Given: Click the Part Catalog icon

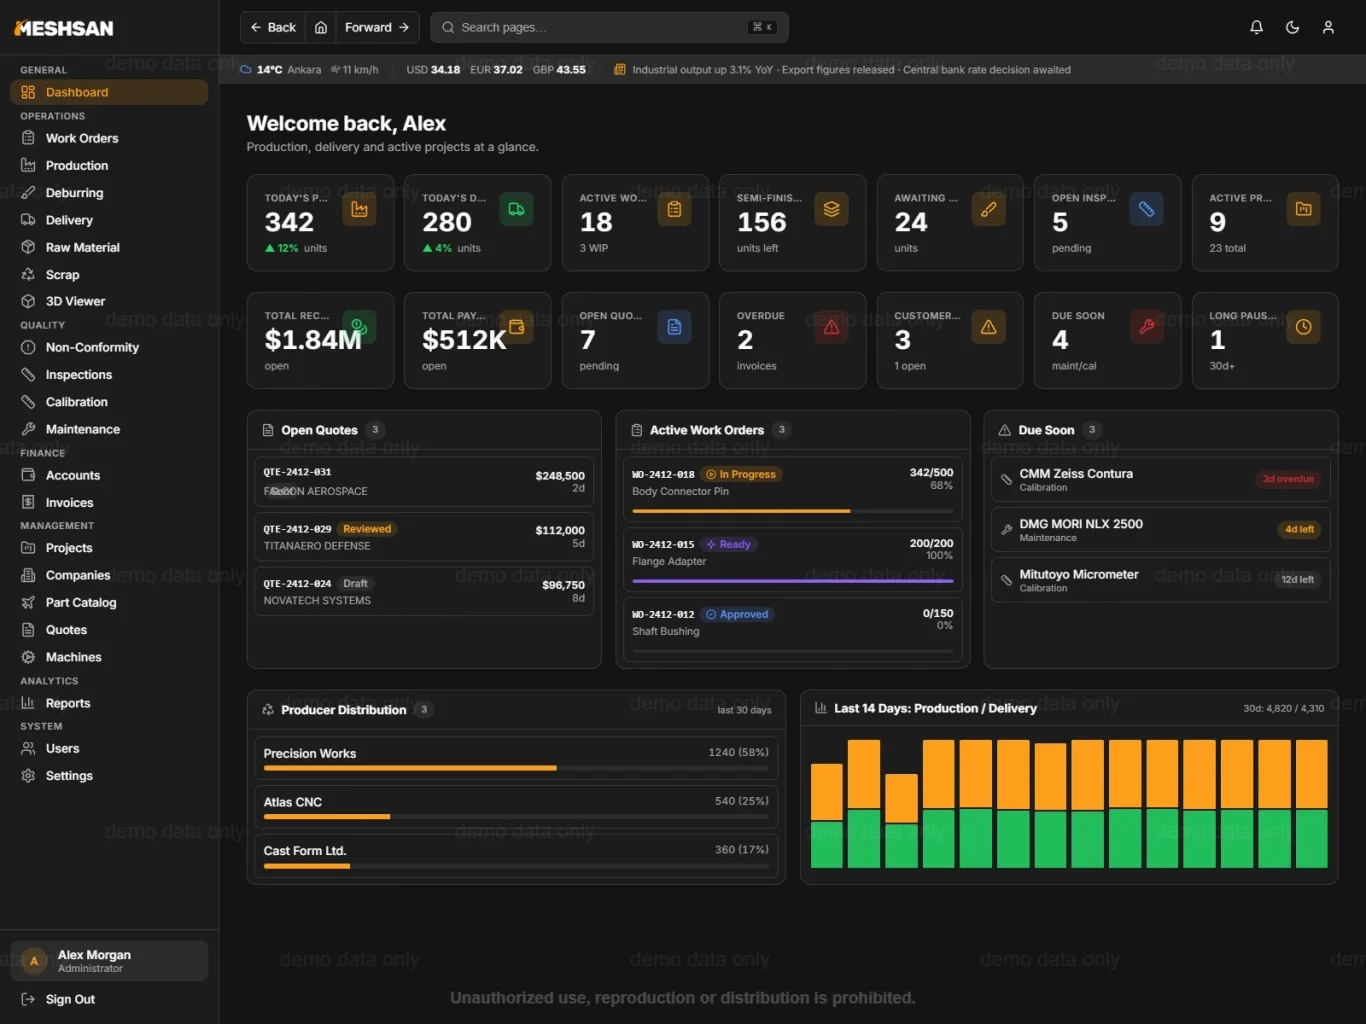Looking at the screenshot, I should (28, 602).
